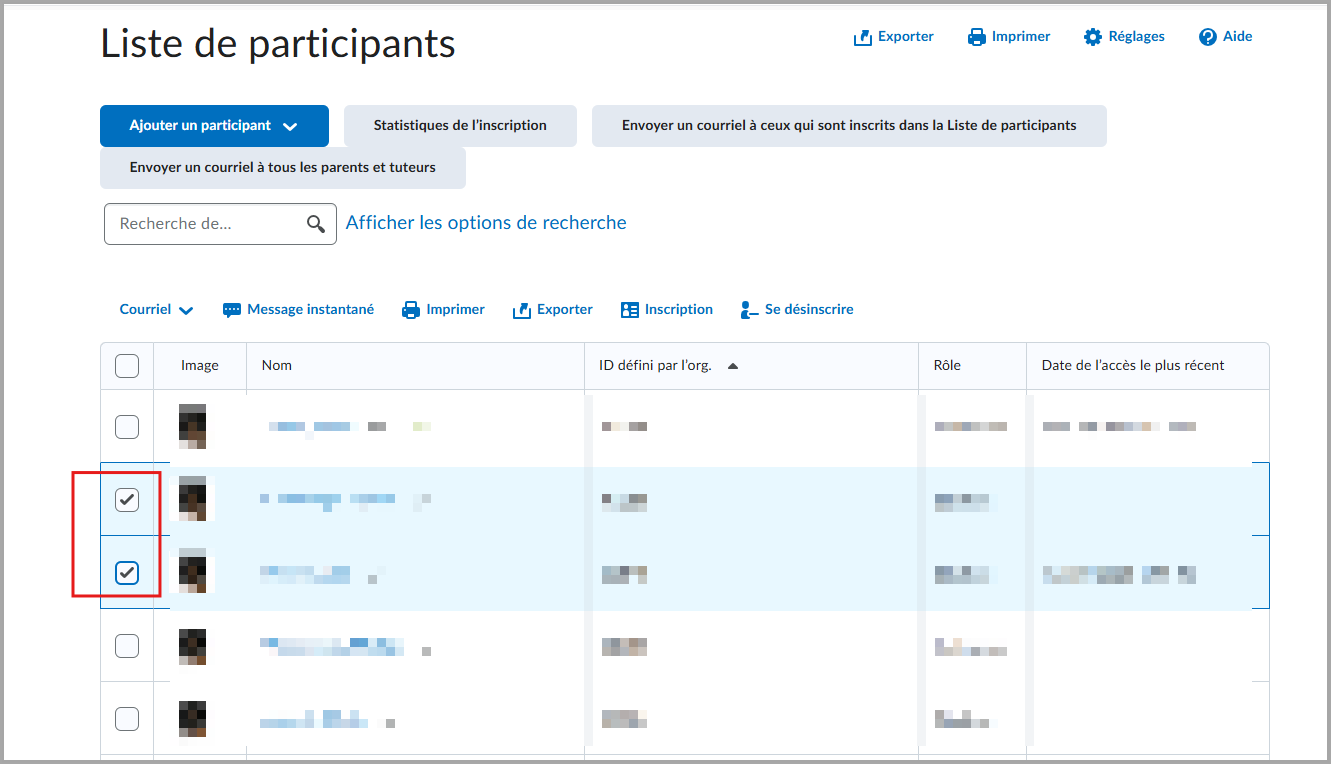Screen dimensions: 1331x764
Task: Check the fifth participant row checkbox
Action: (127, 719)
